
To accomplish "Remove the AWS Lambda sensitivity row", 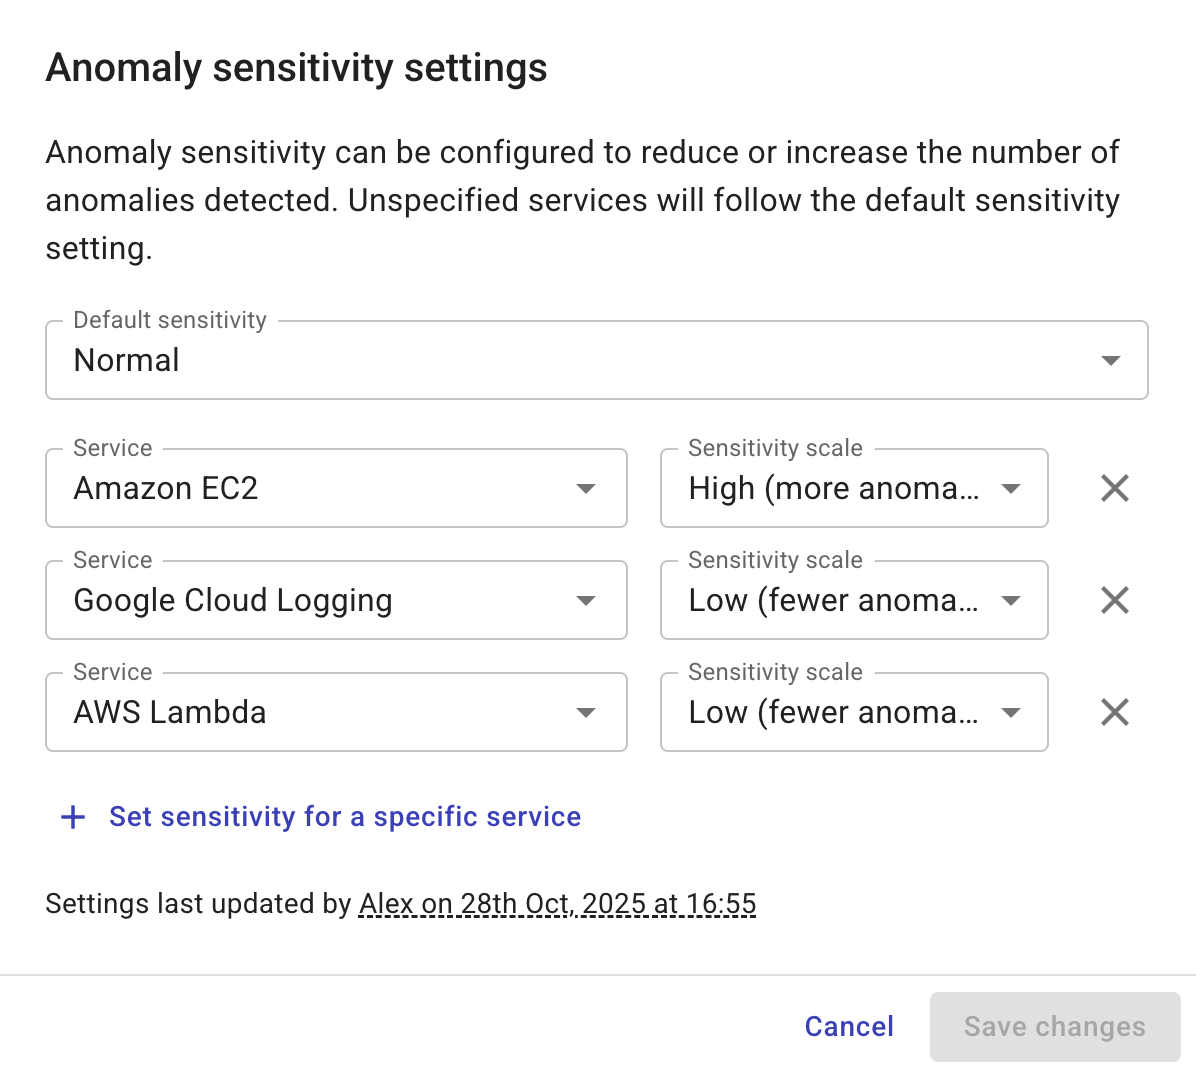I will [1113, 712].
